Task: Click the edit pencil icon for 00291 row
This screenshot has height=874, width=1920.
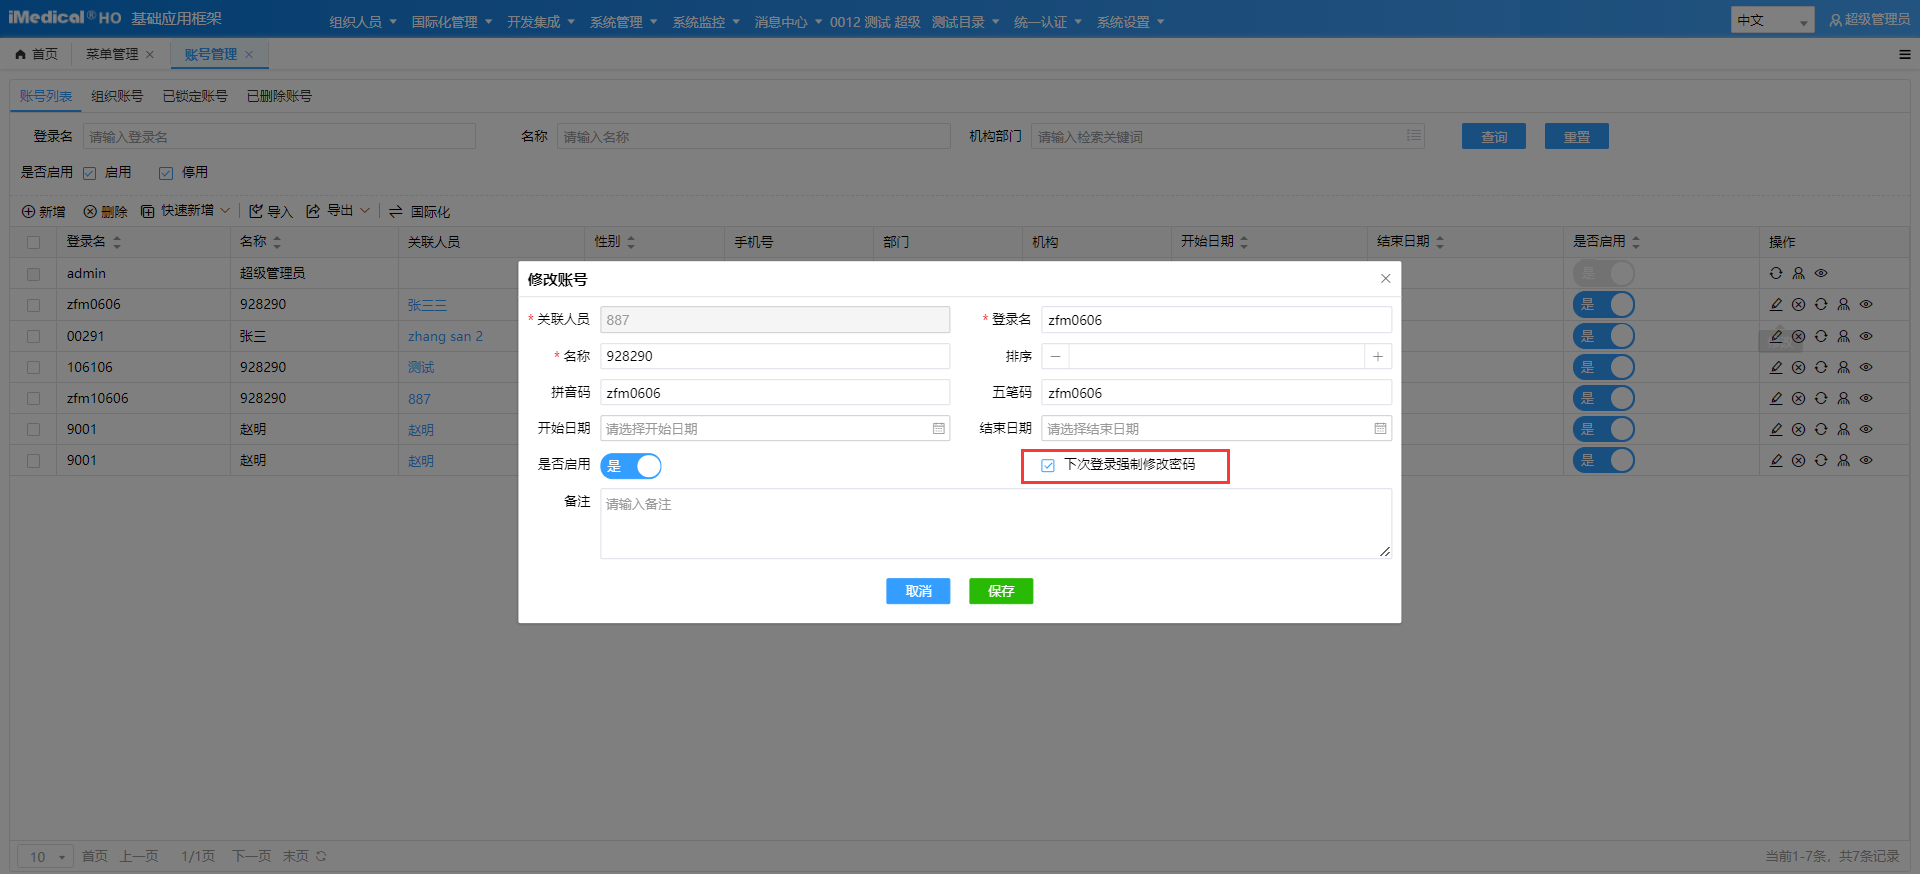Action: [1776, 336]
